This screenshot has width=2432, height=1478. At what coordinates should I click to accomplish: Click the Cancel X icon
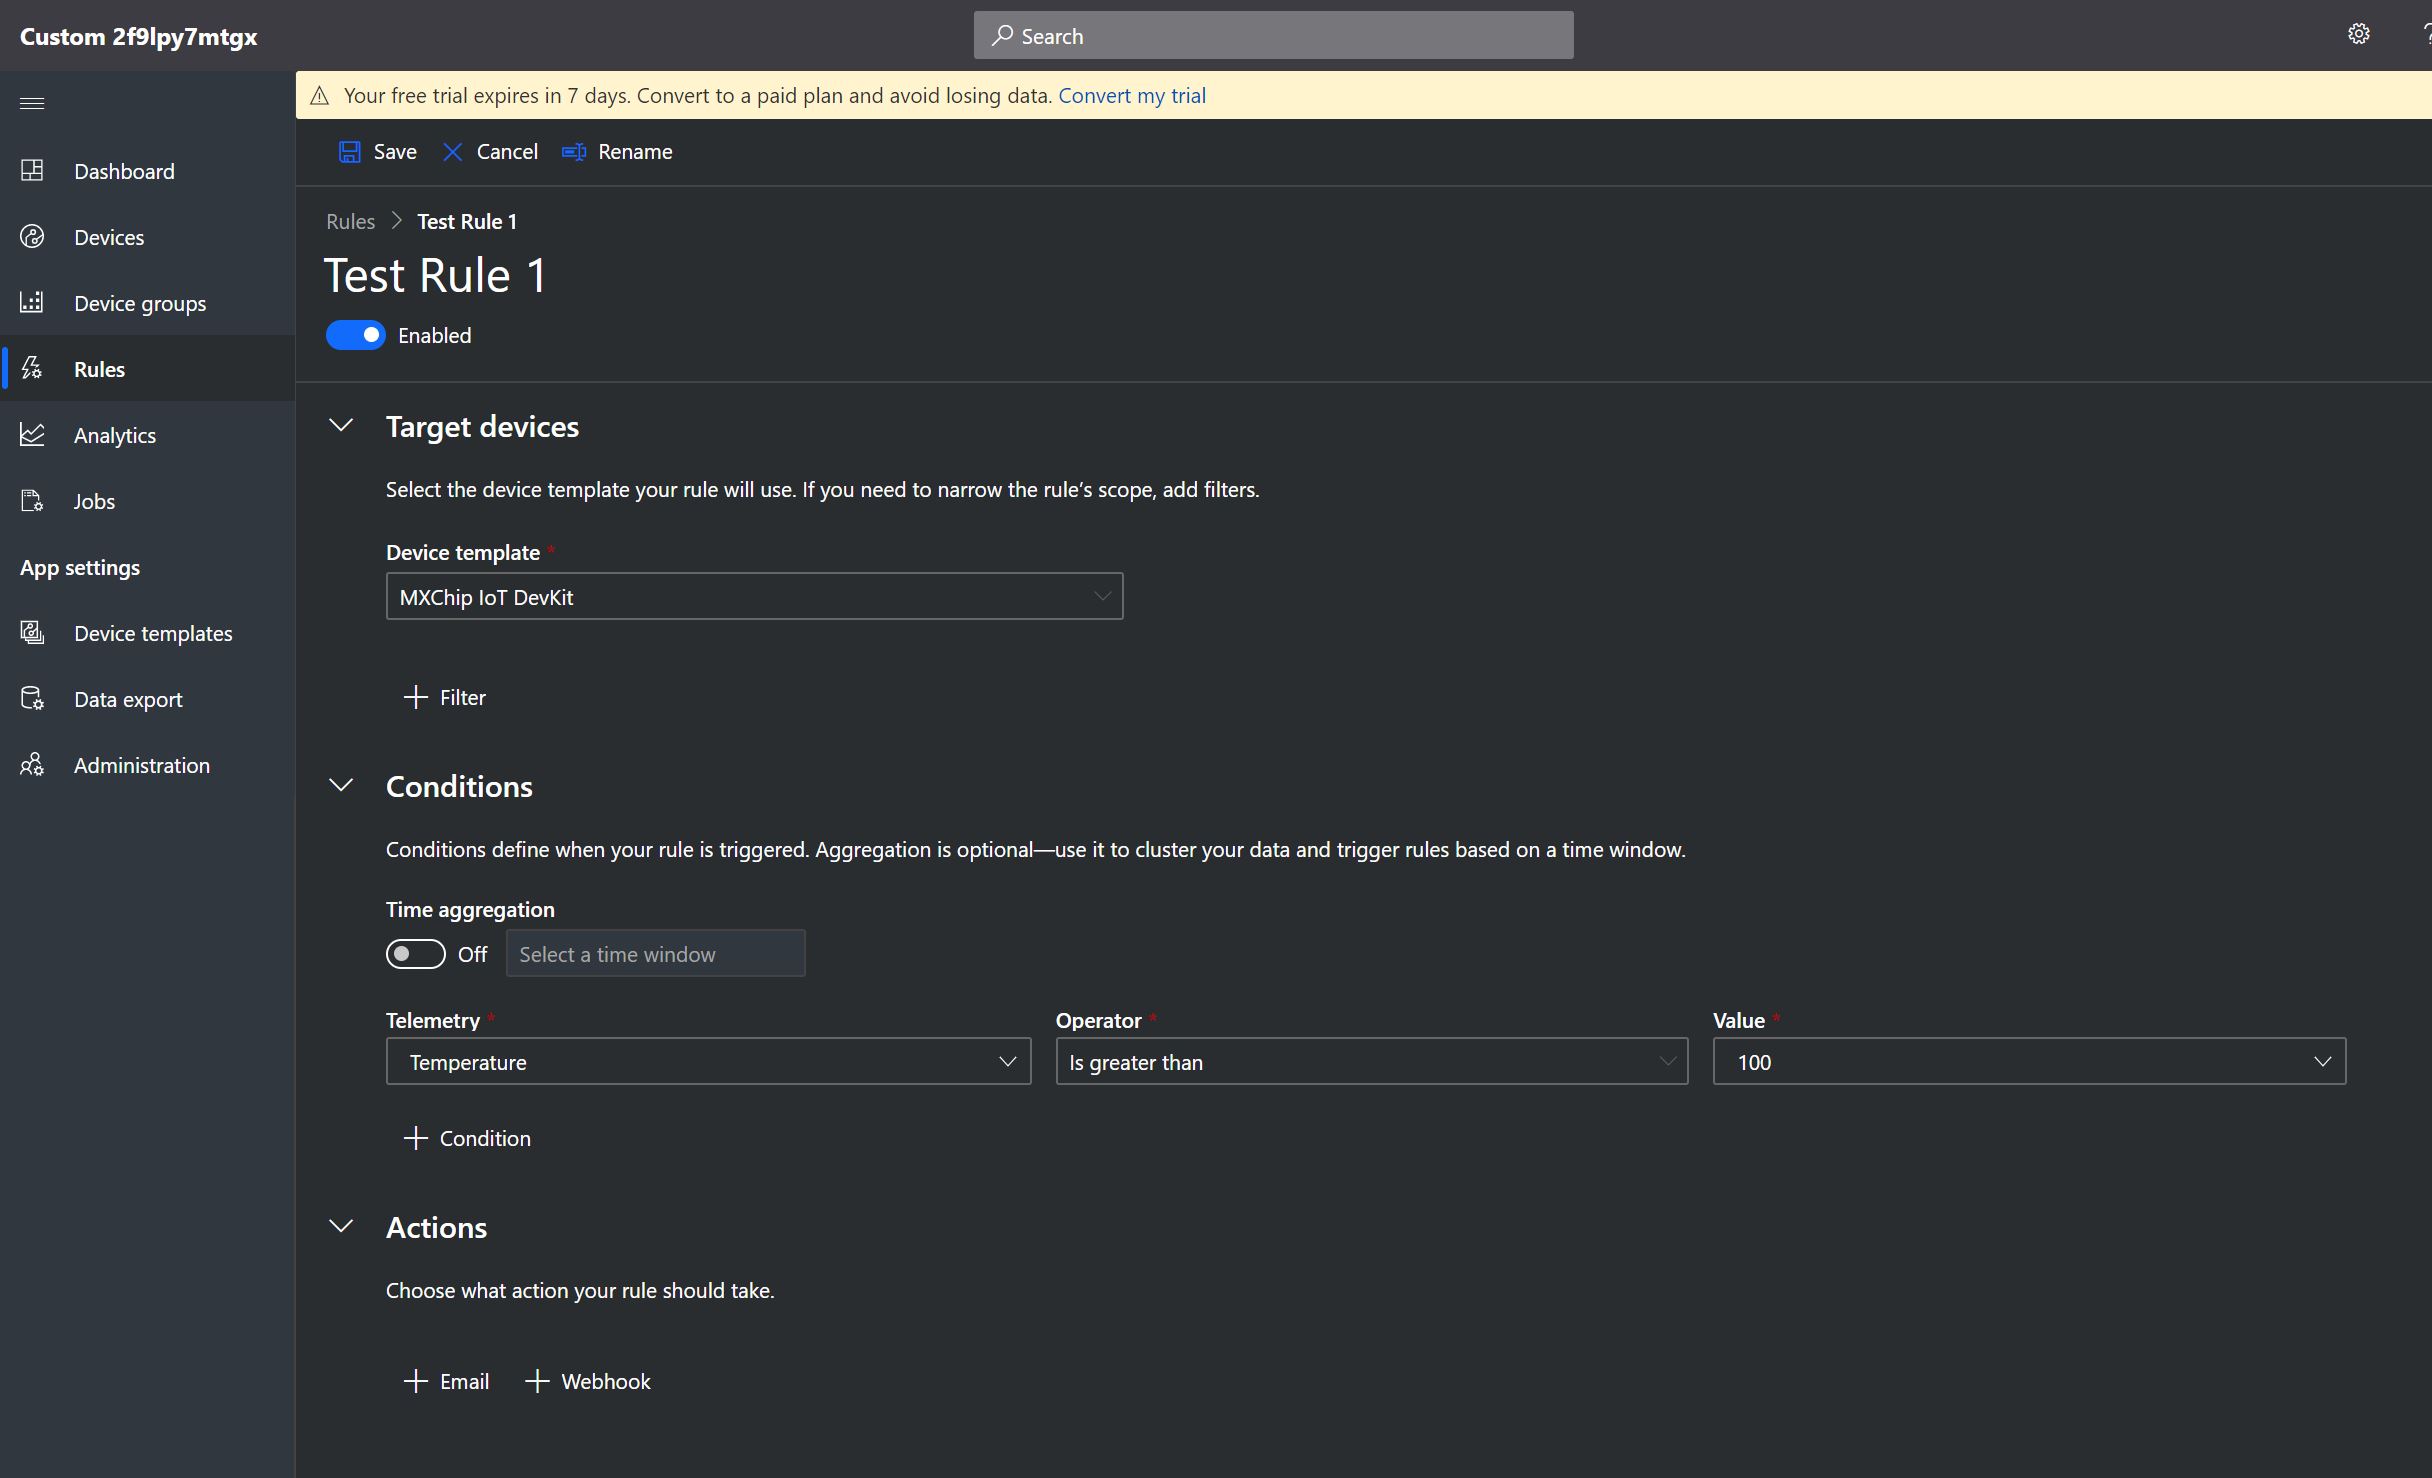click(453, 152)
